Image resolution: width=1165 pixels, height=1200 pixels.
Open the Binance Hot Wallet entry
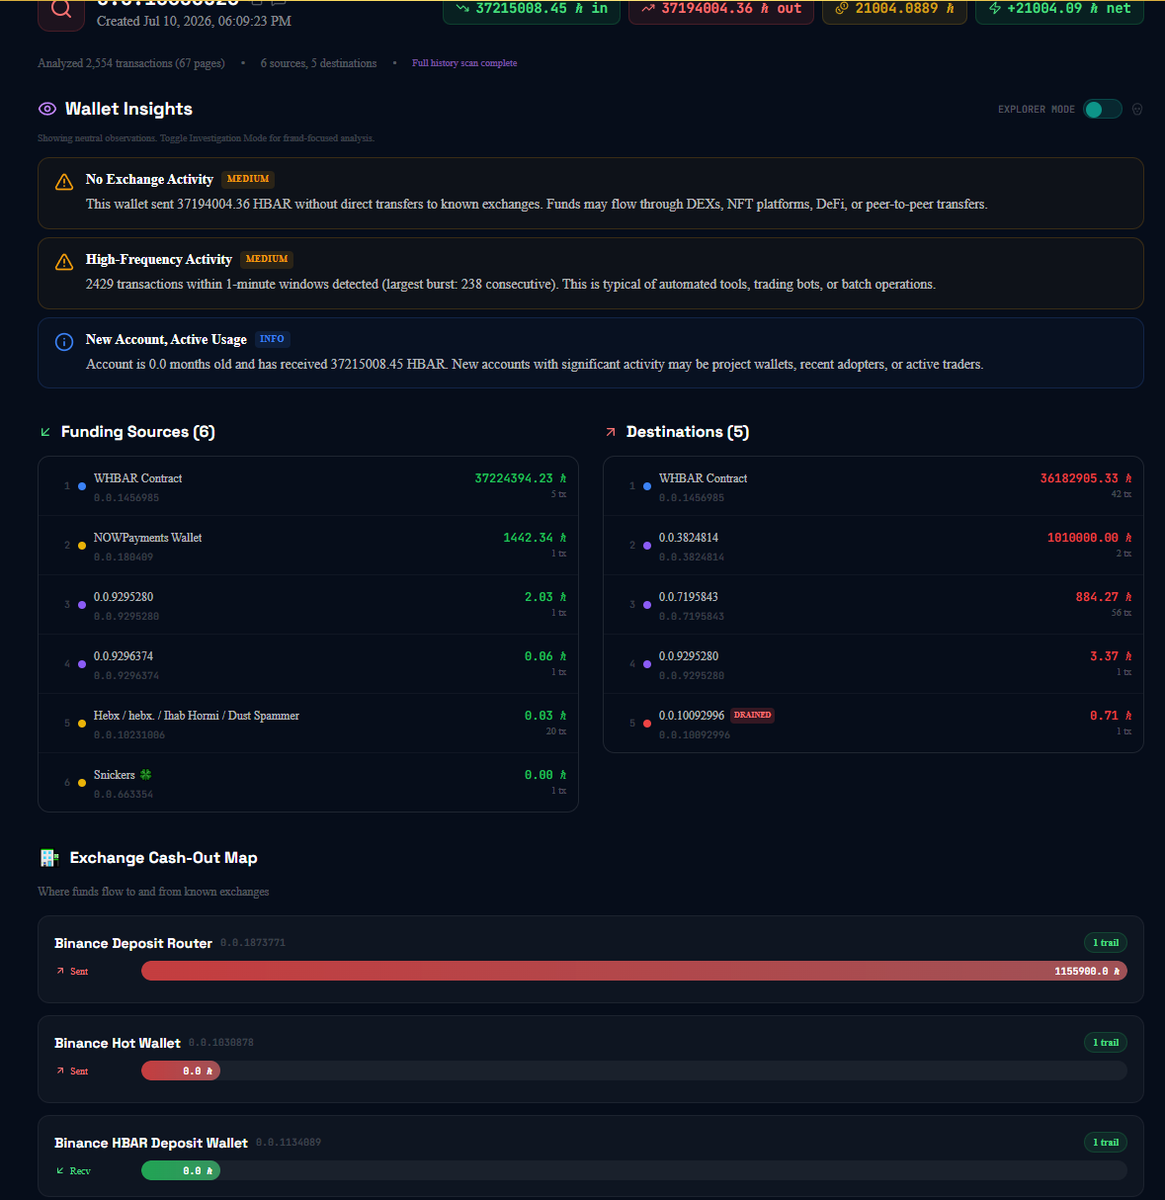pos(591,1059)
